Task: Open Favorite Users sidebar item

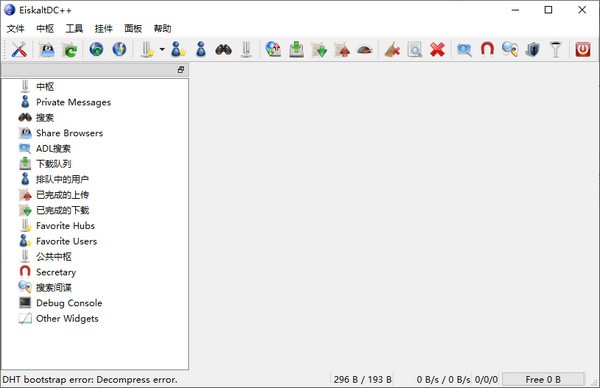Action: tap(67, 241)
